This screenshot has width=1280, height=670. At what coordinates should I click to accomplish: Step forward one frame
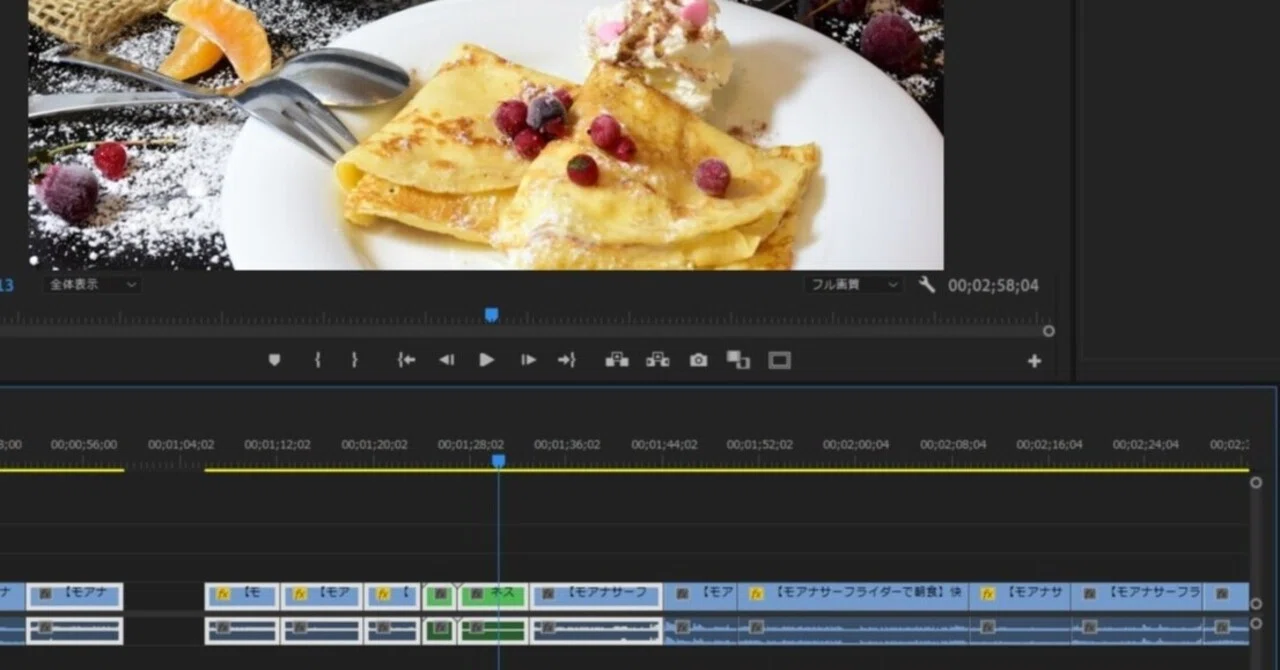528,360
